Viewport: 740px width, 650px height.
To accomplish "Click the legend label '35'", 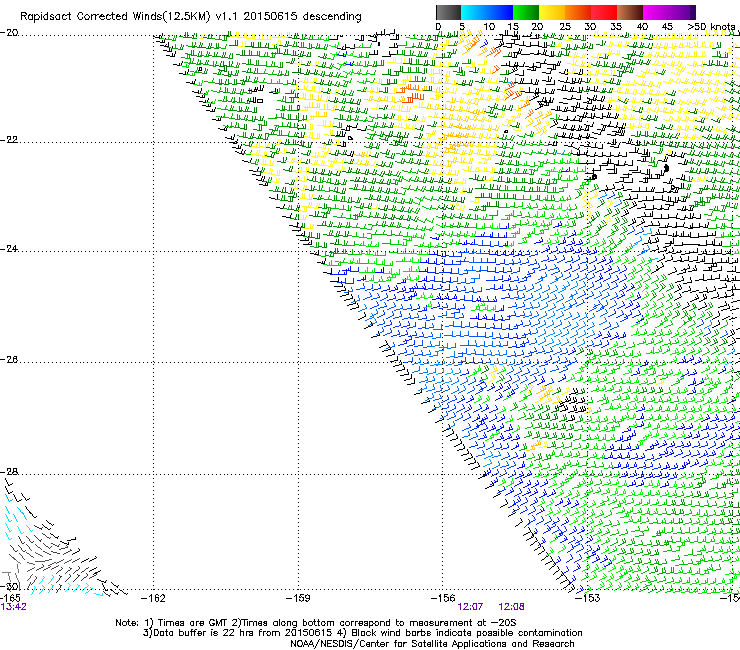I will (616, 27).
